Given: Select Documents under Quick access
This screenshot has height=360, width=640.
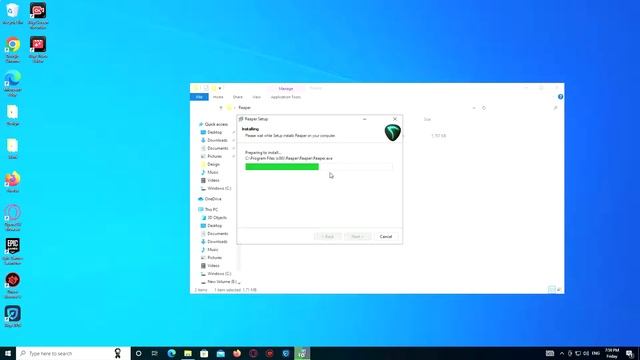Looking at the screenshot, I should 214,148.
